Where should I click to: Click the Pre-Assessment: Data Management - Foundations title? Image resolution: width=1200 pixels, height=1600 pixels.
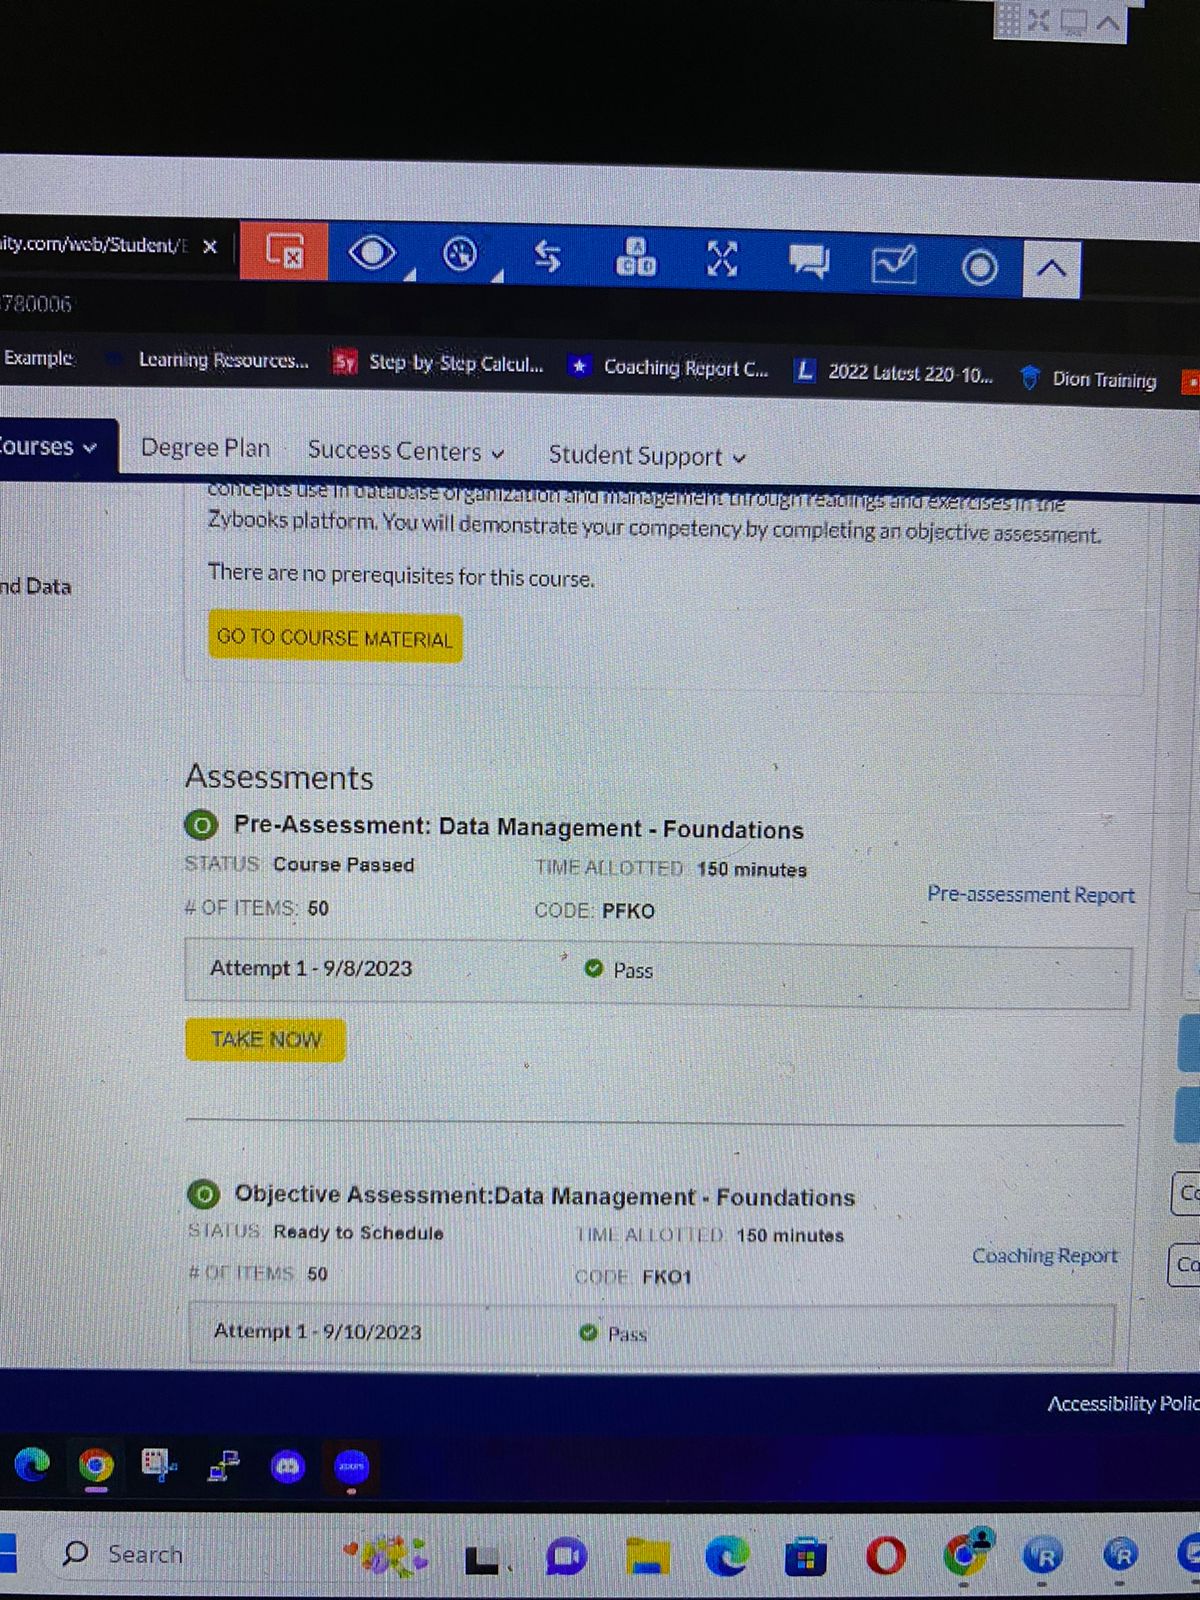tap(518, 827)
